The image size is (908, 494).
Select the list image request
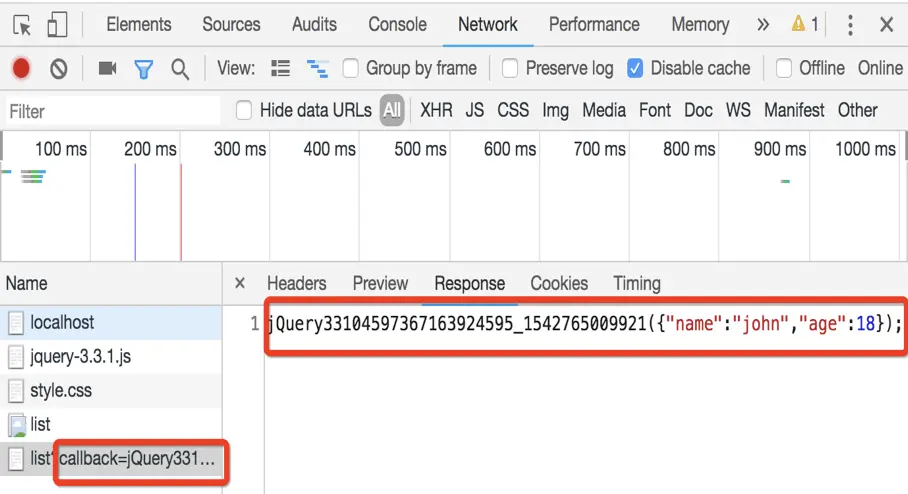(x=111, y=425)
